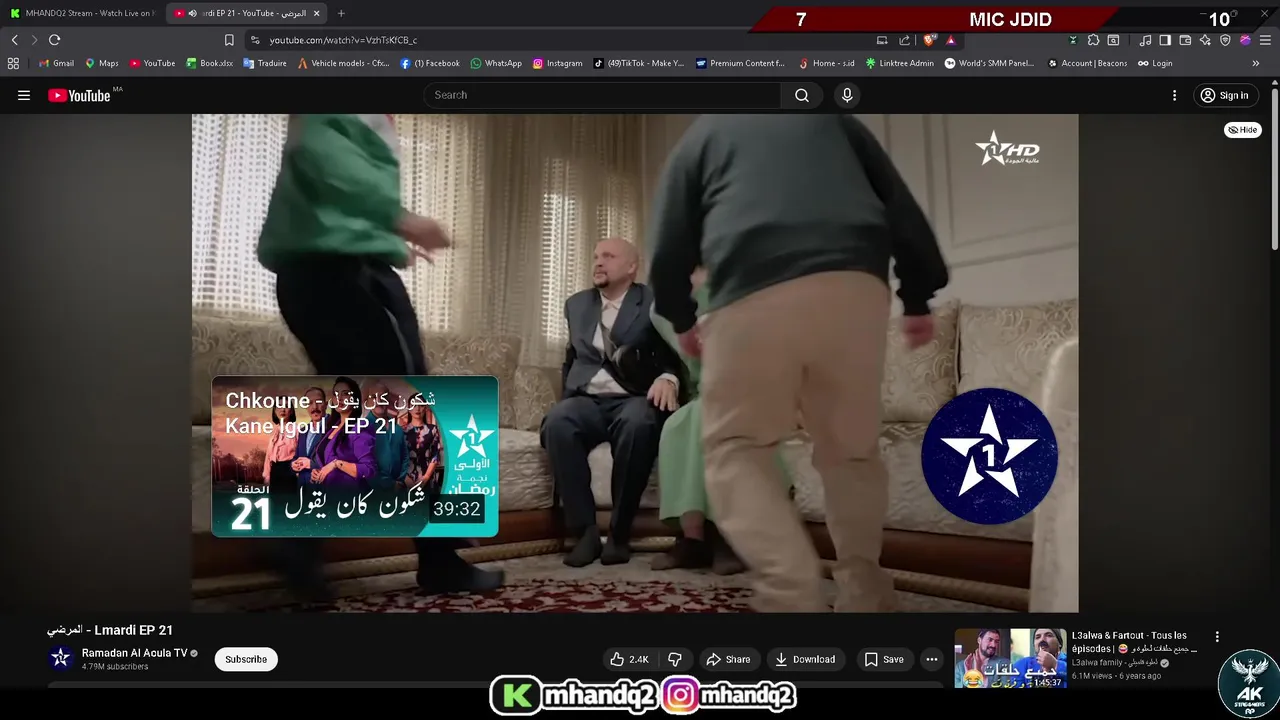Screen dimensions: 1280x720
Task: Open the Ramadan Al Aoula TV channel name
Action: 134,653
